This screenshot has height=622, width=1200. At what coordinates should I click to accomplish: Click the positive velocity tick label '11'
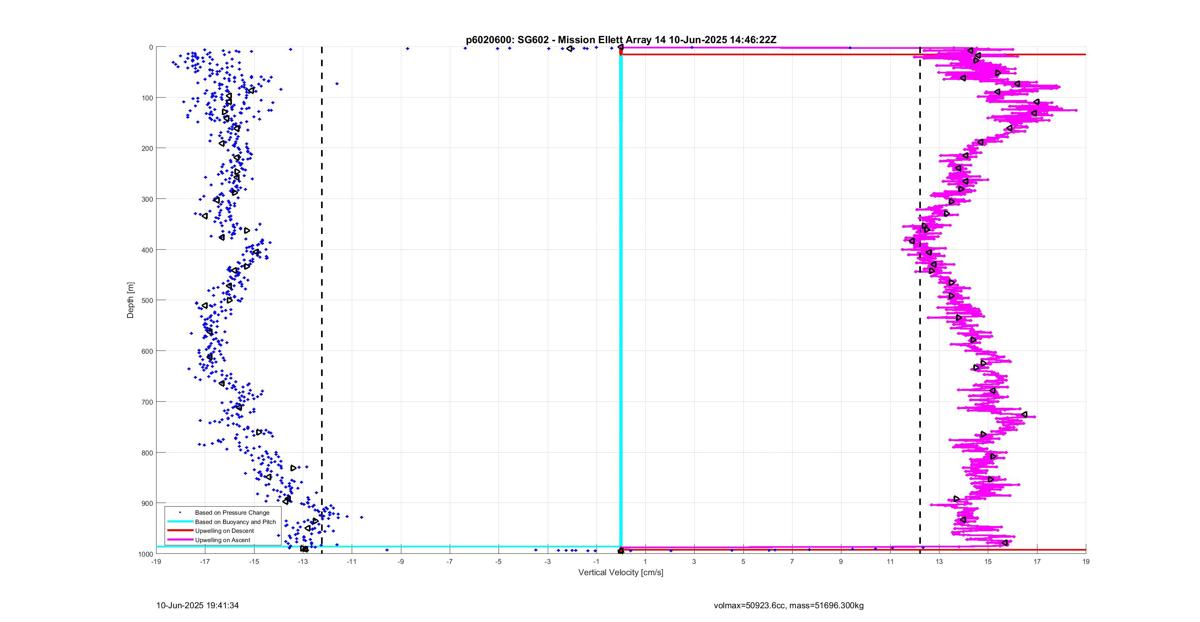coord(890,562)
